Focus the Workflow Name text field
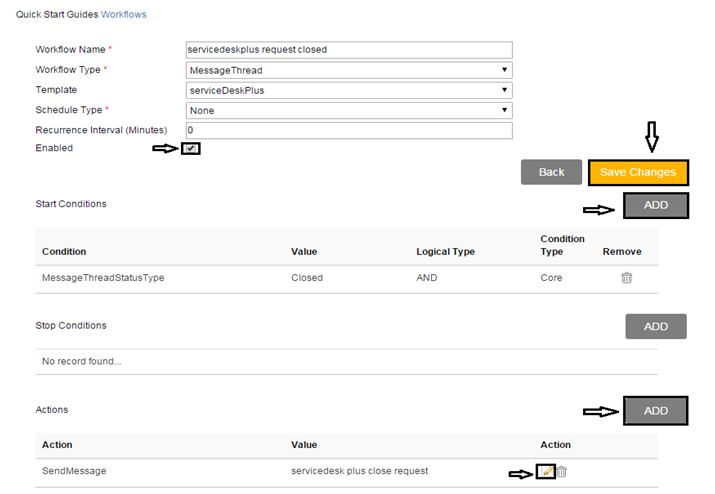 coord(349,50)
